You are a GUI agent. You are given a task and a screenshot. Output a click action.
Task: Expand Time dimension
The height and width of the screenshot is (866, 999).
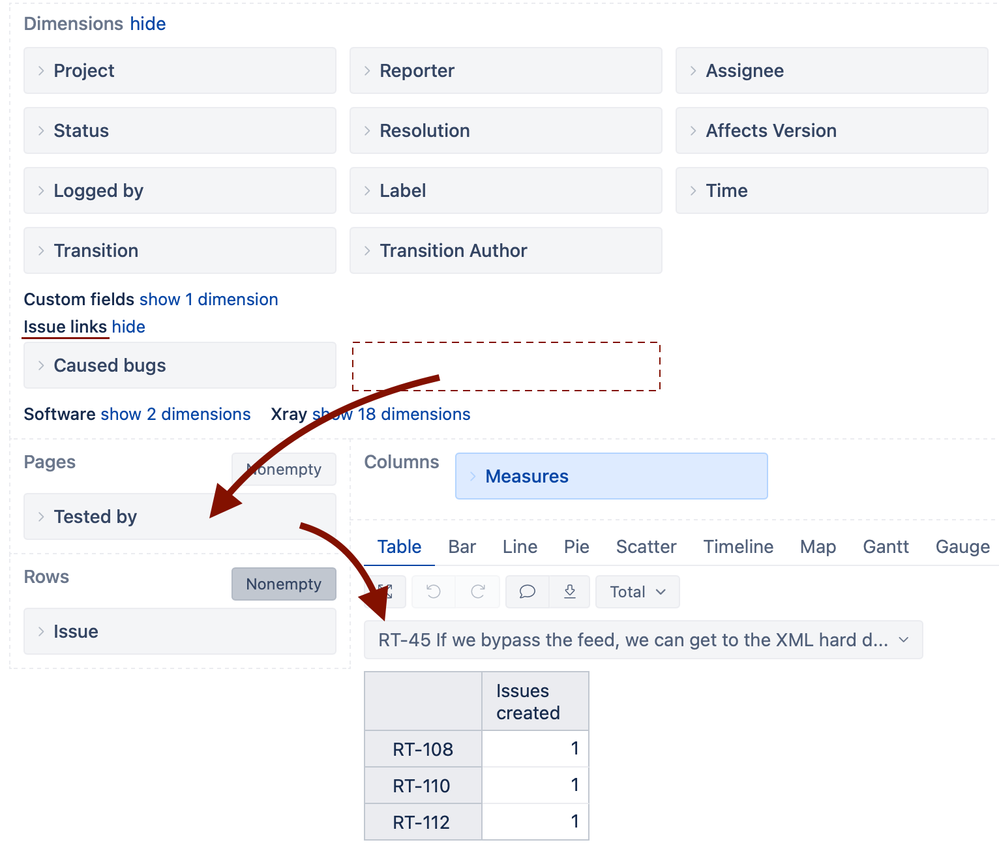click(x=831, y=191)
